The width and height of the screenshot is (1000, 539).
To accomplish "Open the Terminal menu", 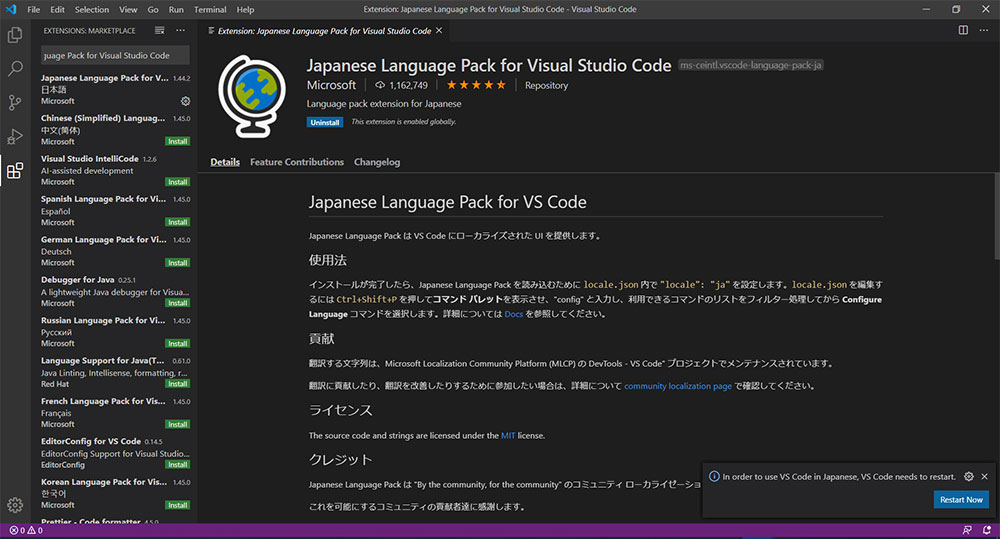I will click(210, 9).
